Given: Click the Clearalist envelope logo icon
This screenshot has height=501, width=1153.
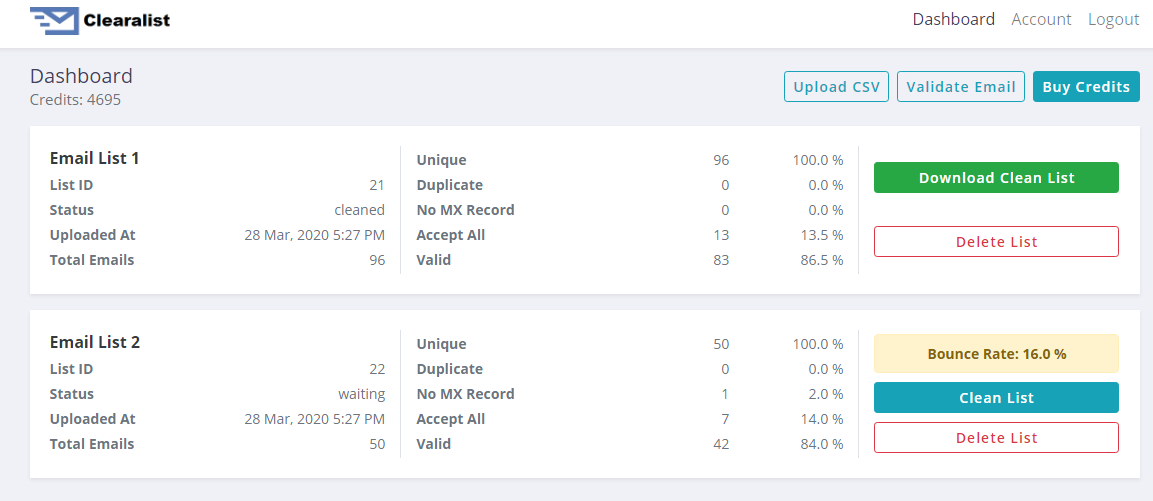Looking at the screenshot, I should (x=54, y=20).
